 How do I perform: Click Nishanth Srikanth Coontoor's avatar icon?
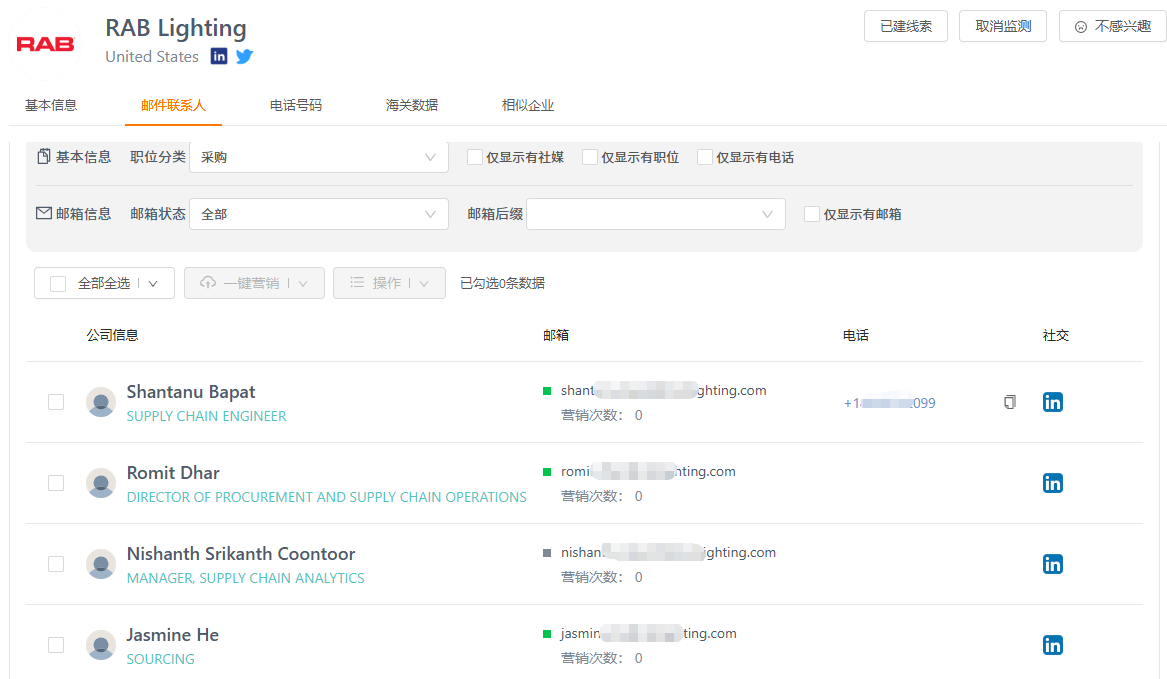pos(100,564)
